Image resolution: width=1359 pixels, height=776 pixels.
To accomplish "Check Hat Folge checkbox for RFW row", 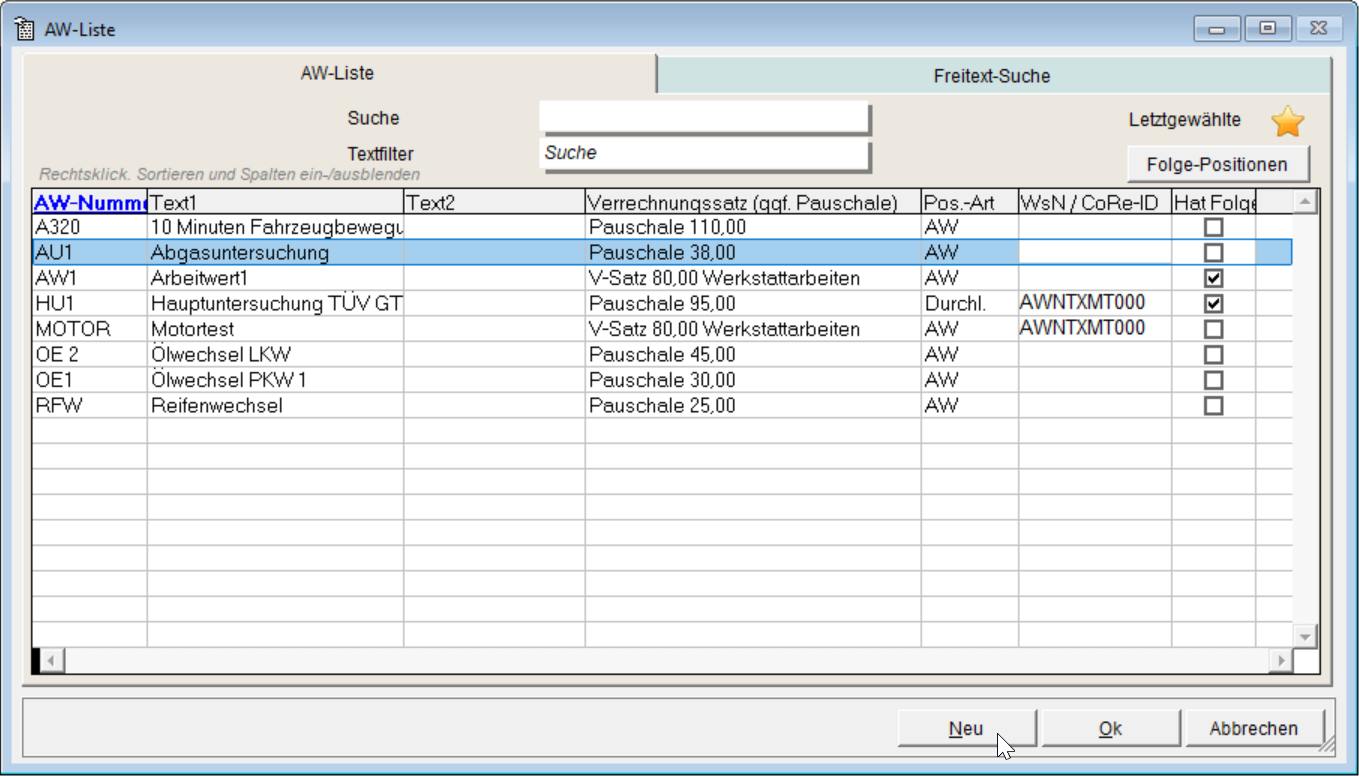I will [x=1213, y=405].
